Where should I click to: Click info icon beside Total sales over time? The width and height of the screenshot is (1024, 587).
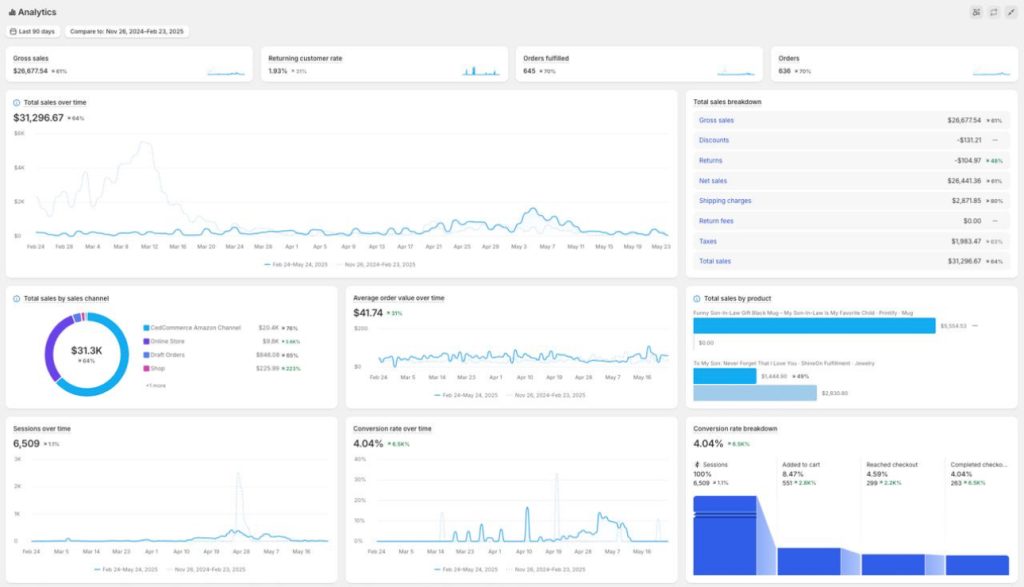(16, 102)
